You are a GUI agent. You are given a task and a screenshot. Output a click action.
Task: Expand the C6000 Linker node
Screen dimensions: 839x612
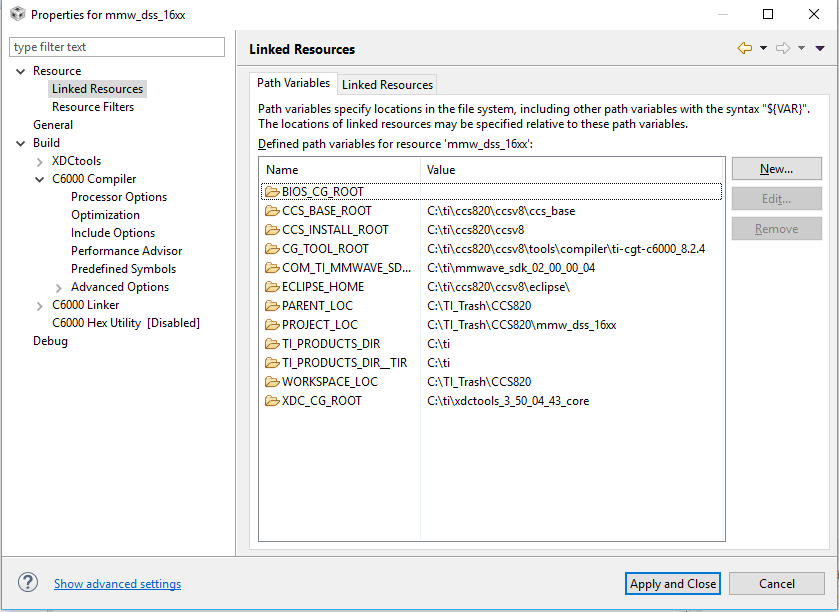click(40, 305)
